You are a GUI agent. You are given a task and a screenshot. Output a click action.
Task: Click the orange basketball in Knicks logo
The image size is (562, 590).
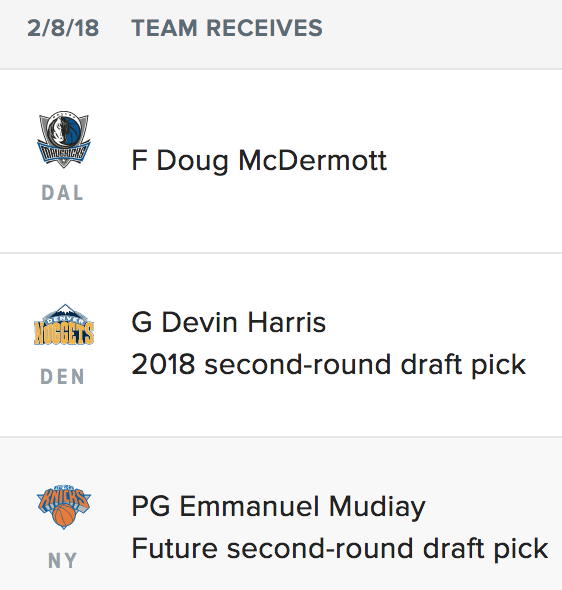coord(64,516)
